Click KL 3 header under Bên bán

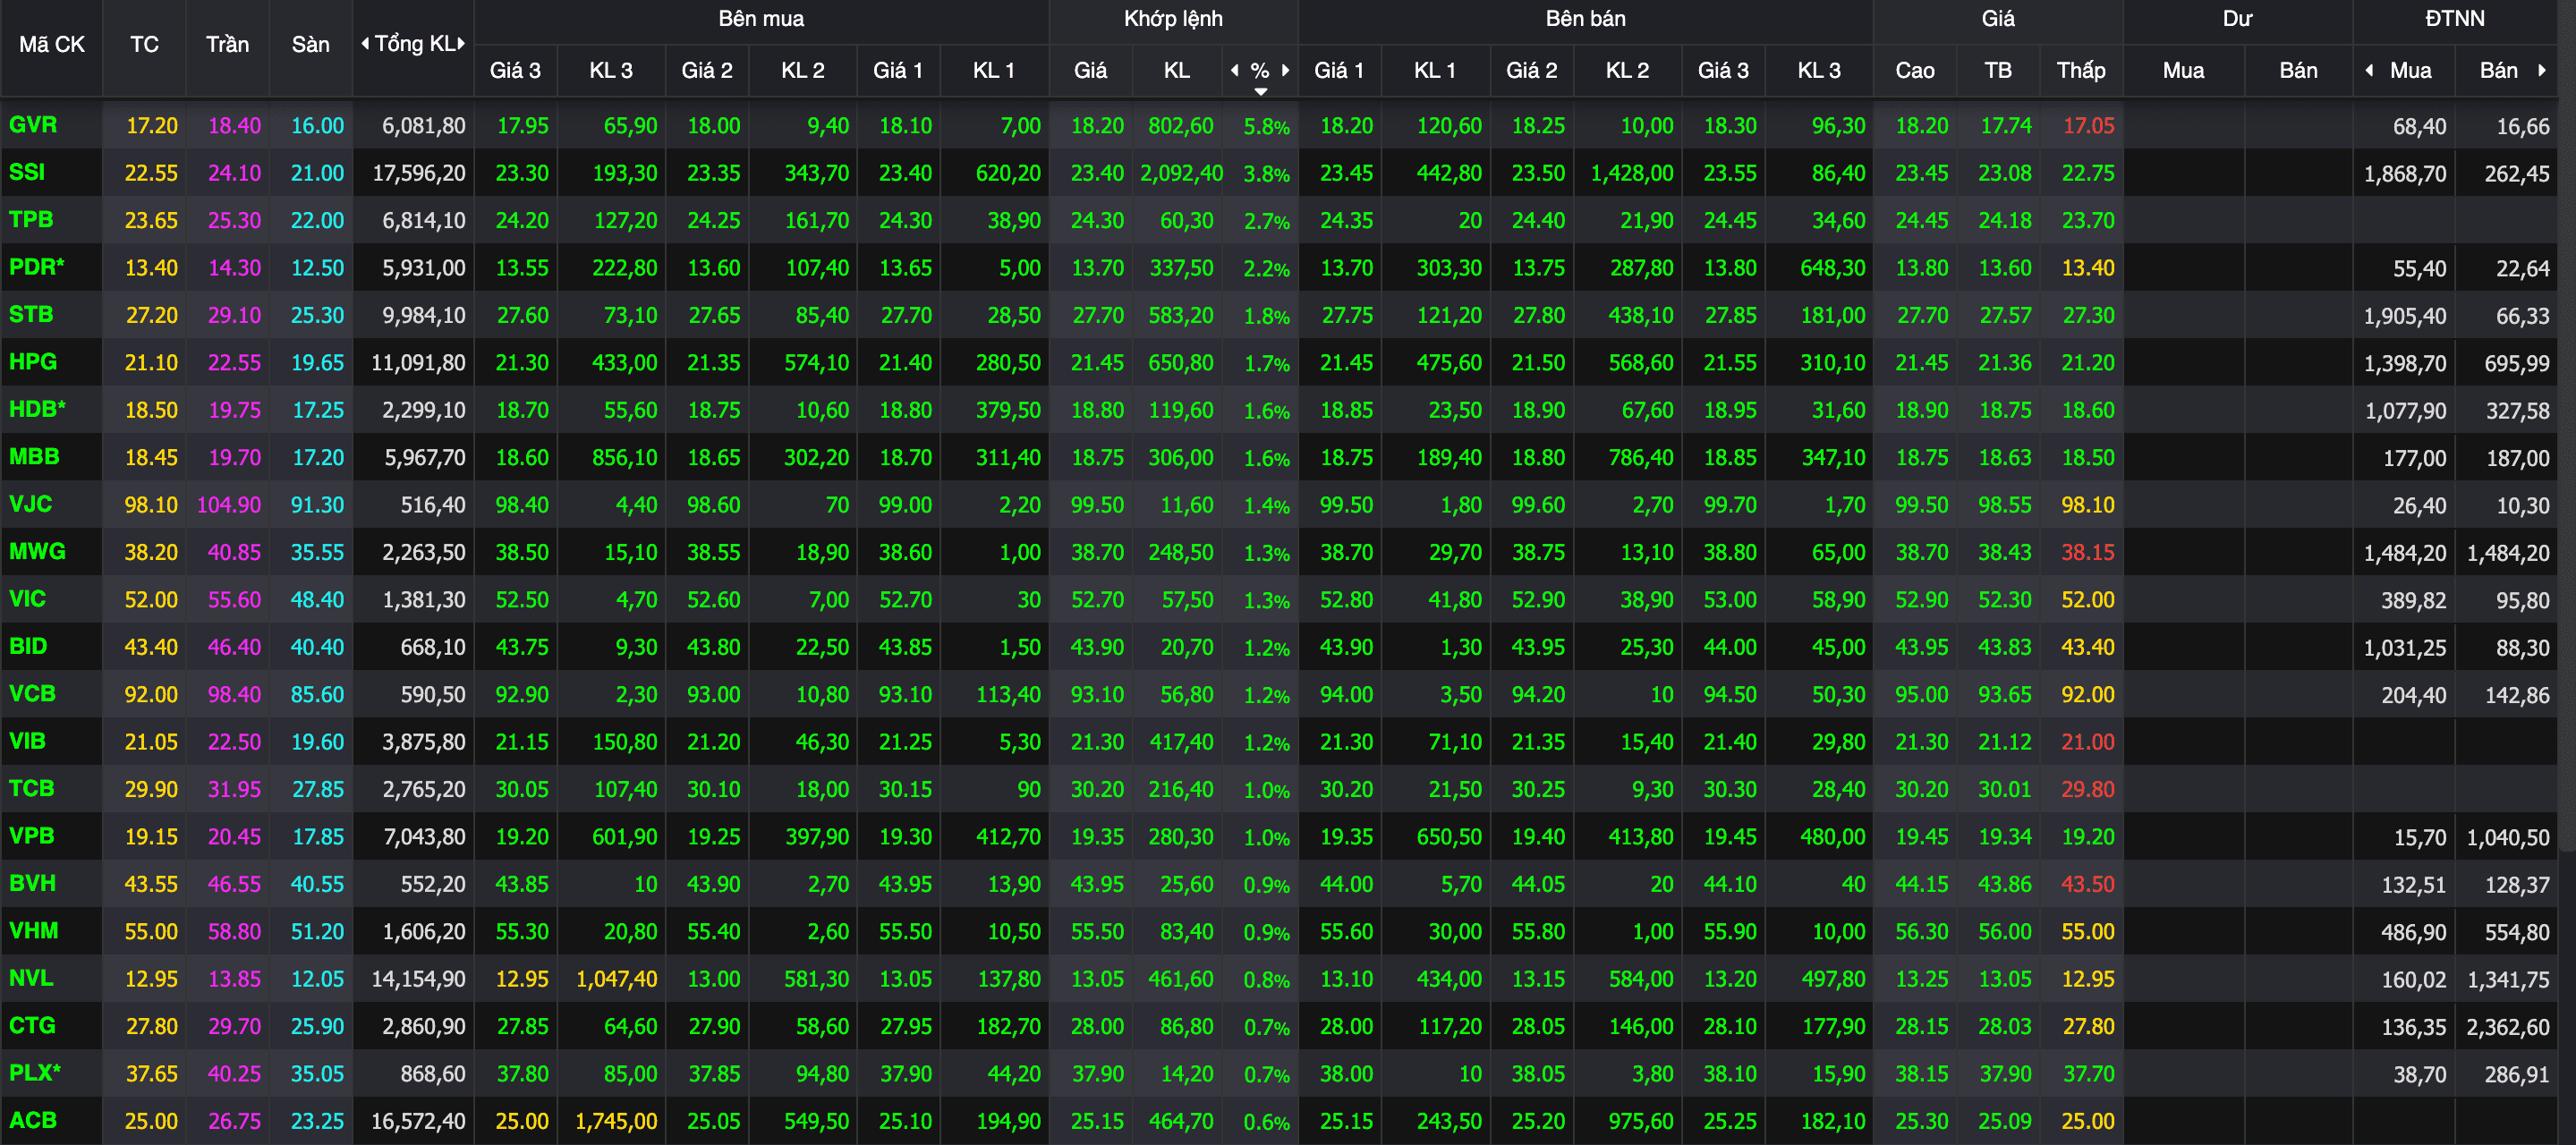click(1819, 70)
